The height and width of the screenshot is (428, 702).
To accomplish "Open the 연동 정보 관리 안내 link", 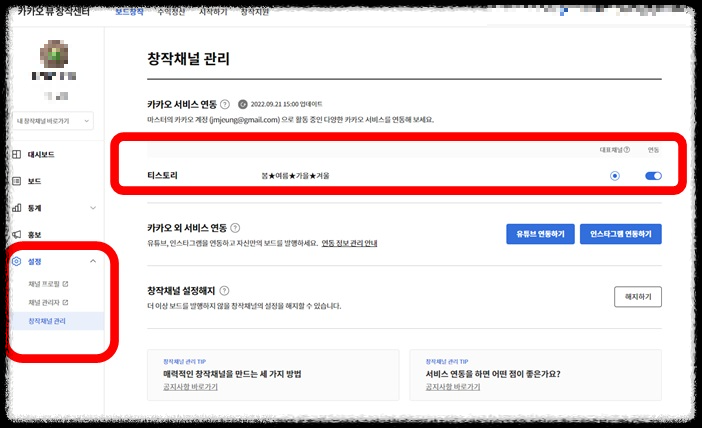I will click(x=349, y=243).
